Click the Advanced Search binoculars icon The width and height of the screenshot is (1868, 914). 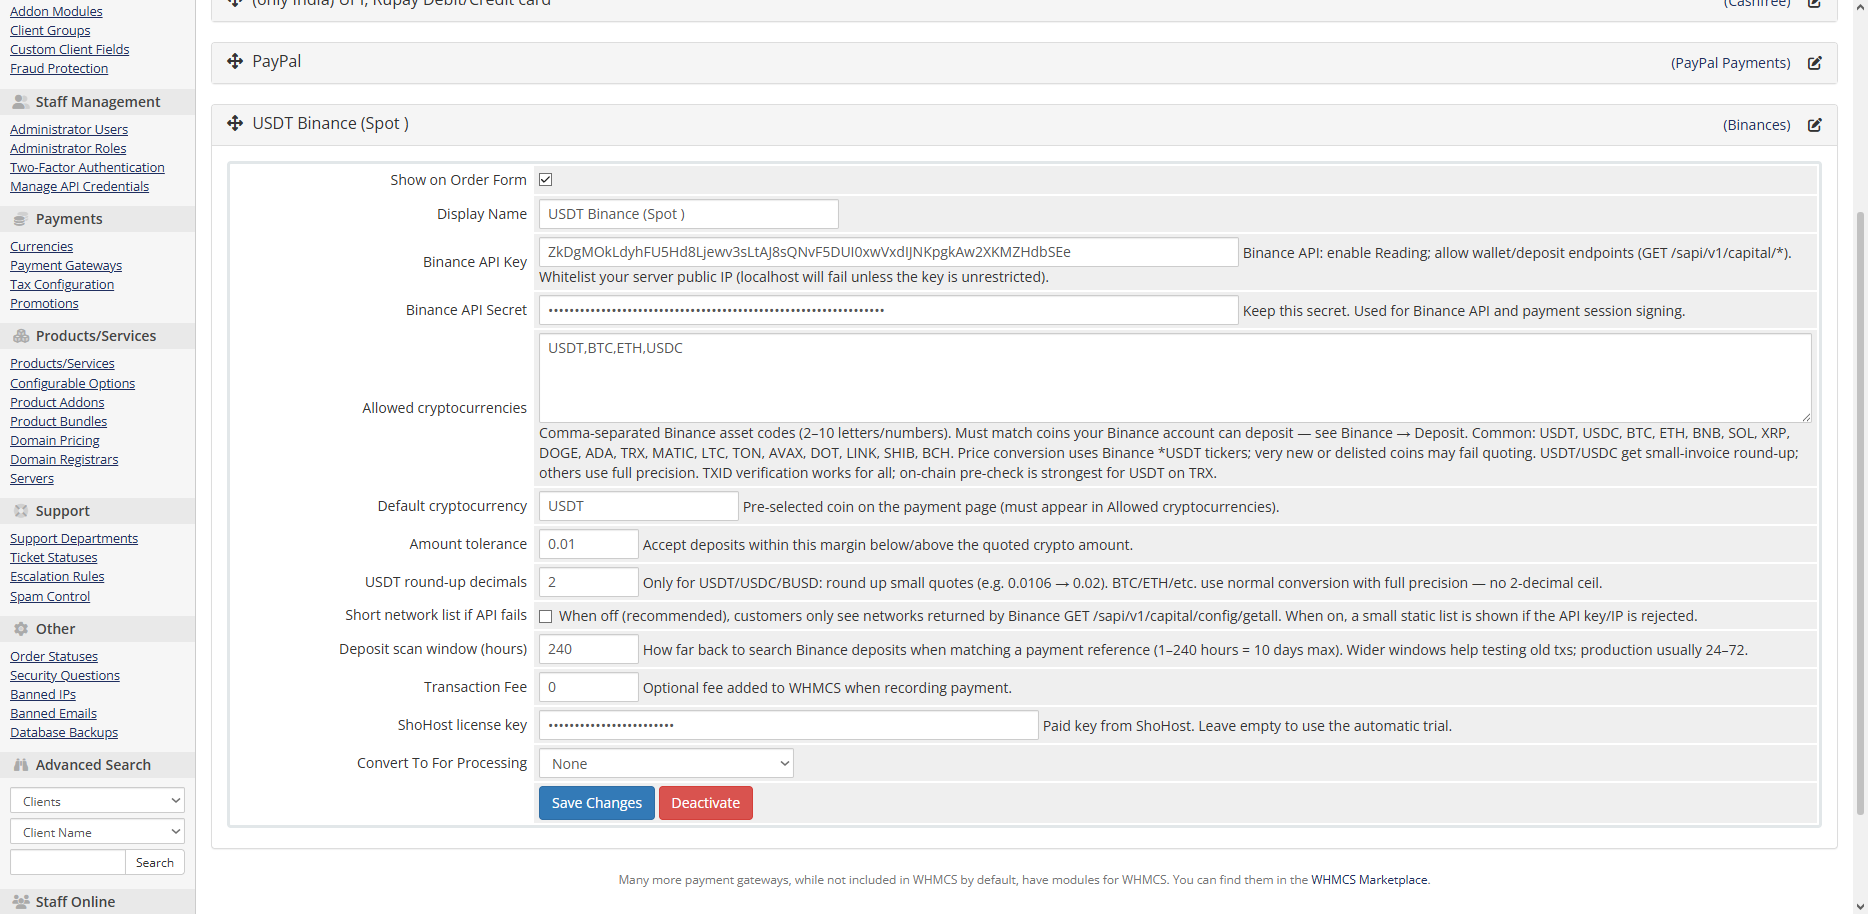(20, 765)
